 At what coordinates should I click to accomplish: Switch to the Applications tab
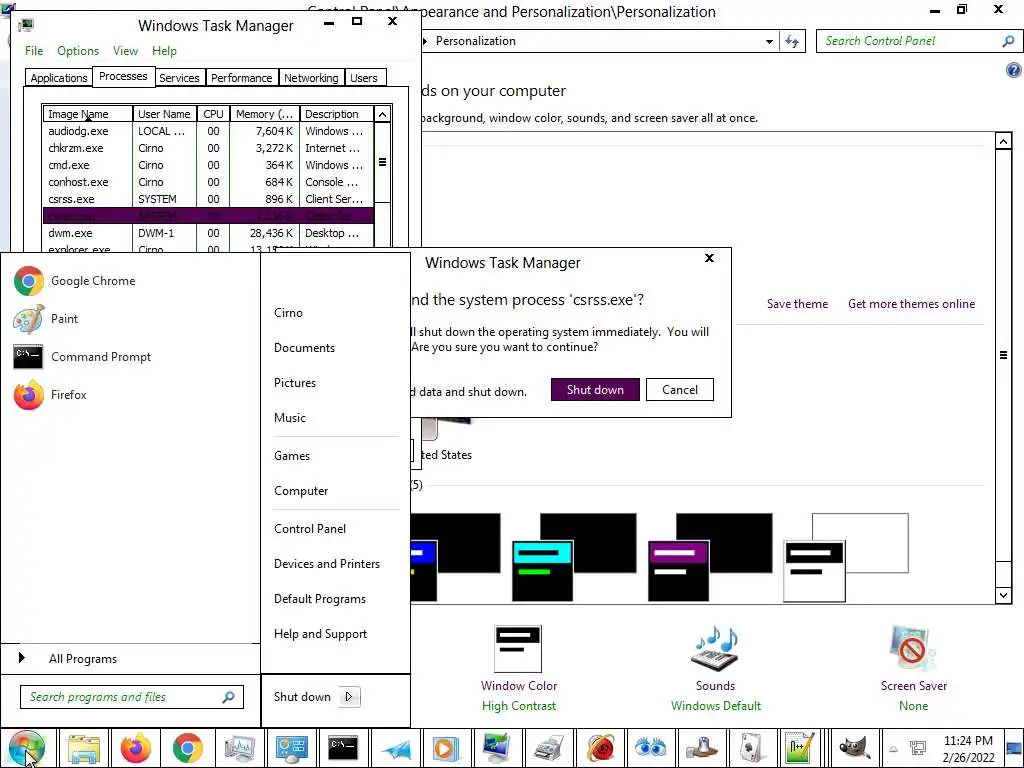click(59, 78)
